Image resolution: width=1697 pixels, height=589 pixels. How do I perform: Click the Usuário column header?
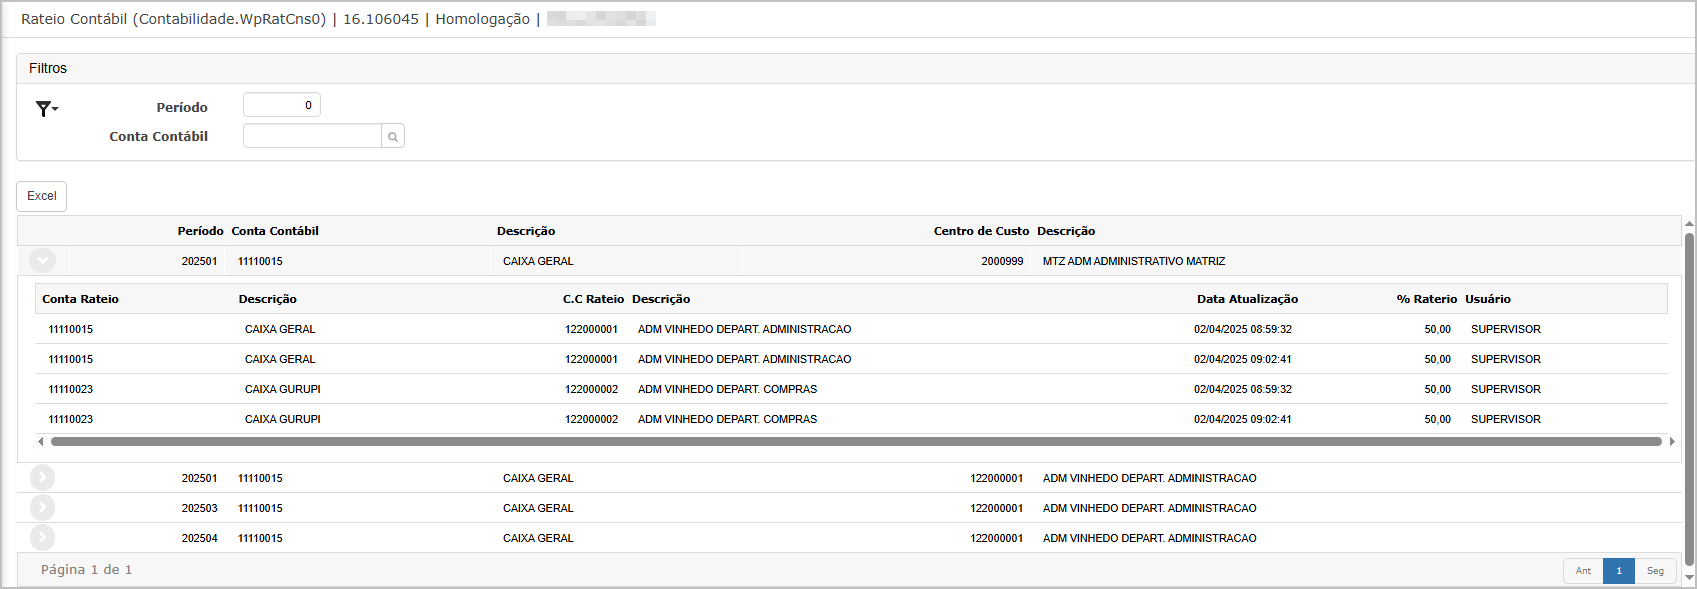coord(1488,299)
